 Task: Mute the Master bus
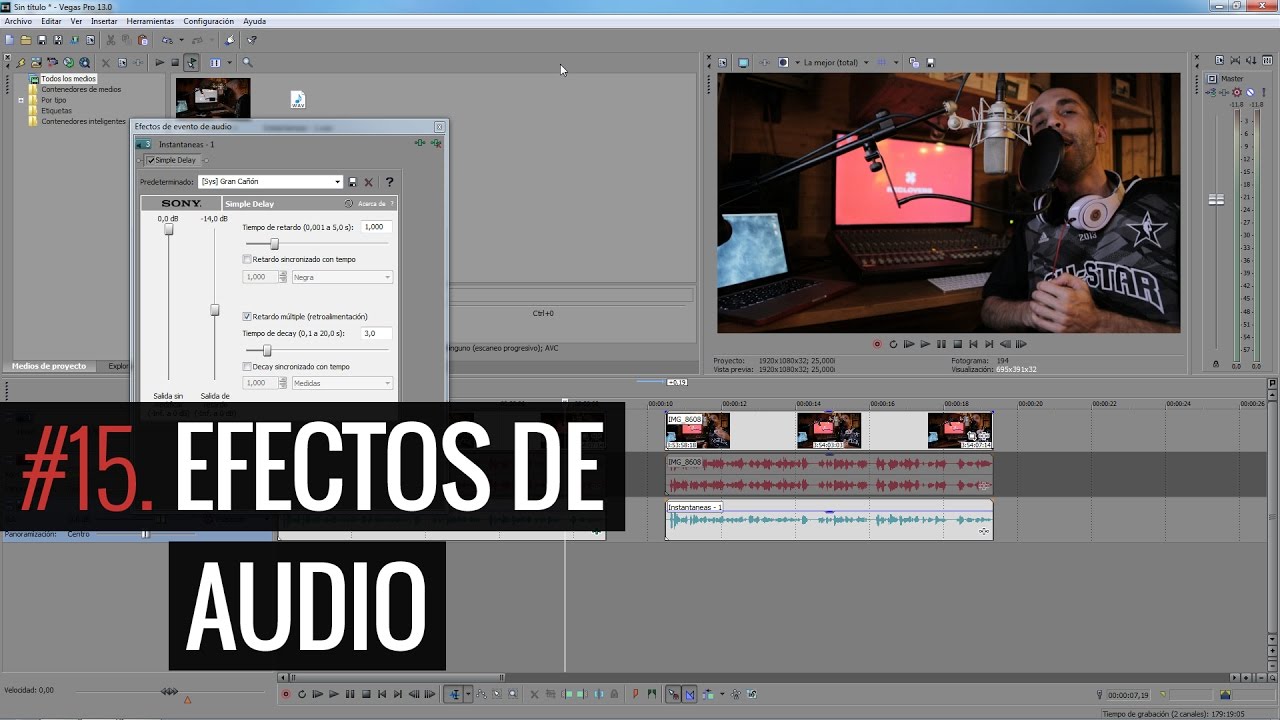point(1250,92)
